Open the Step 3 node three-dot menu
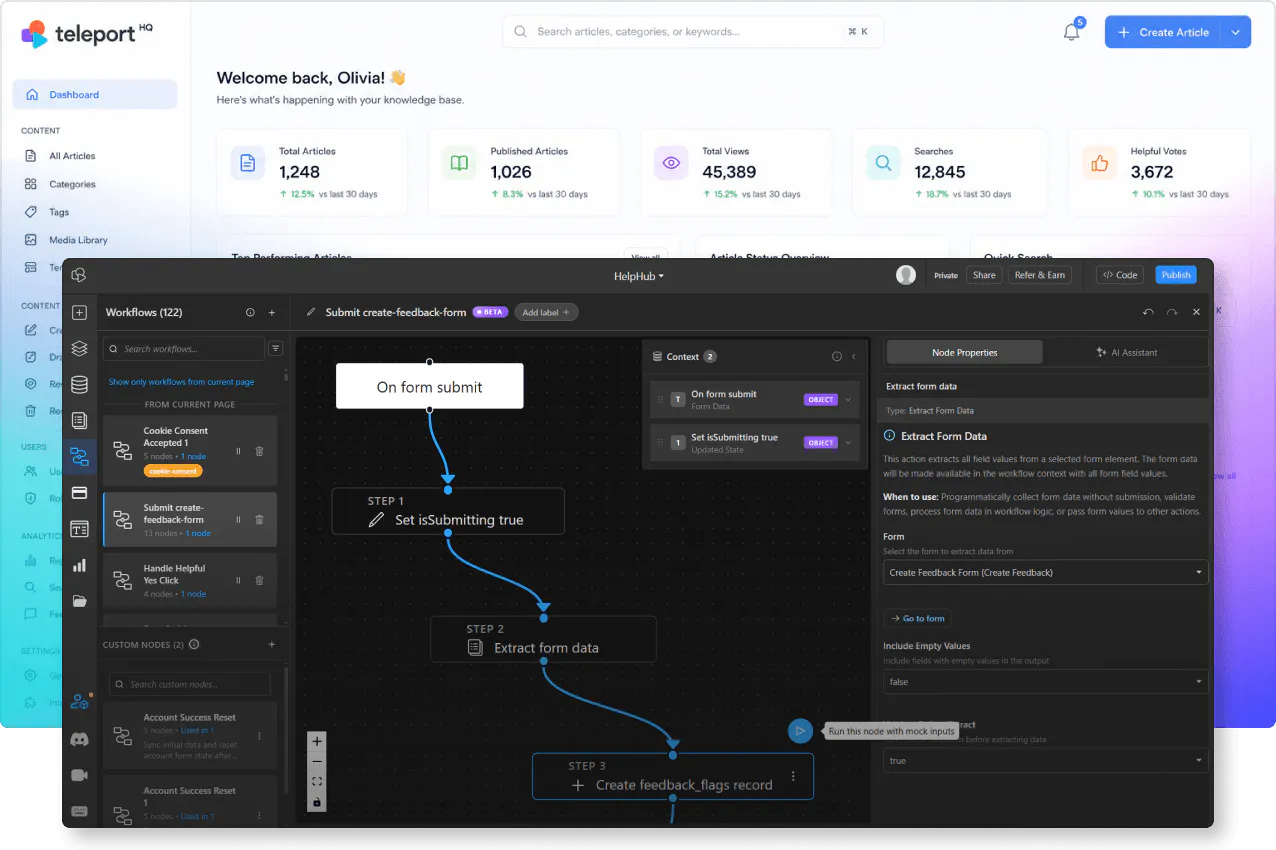The width and height of the screenshot is (1276, 850). [x=793, y=776]
